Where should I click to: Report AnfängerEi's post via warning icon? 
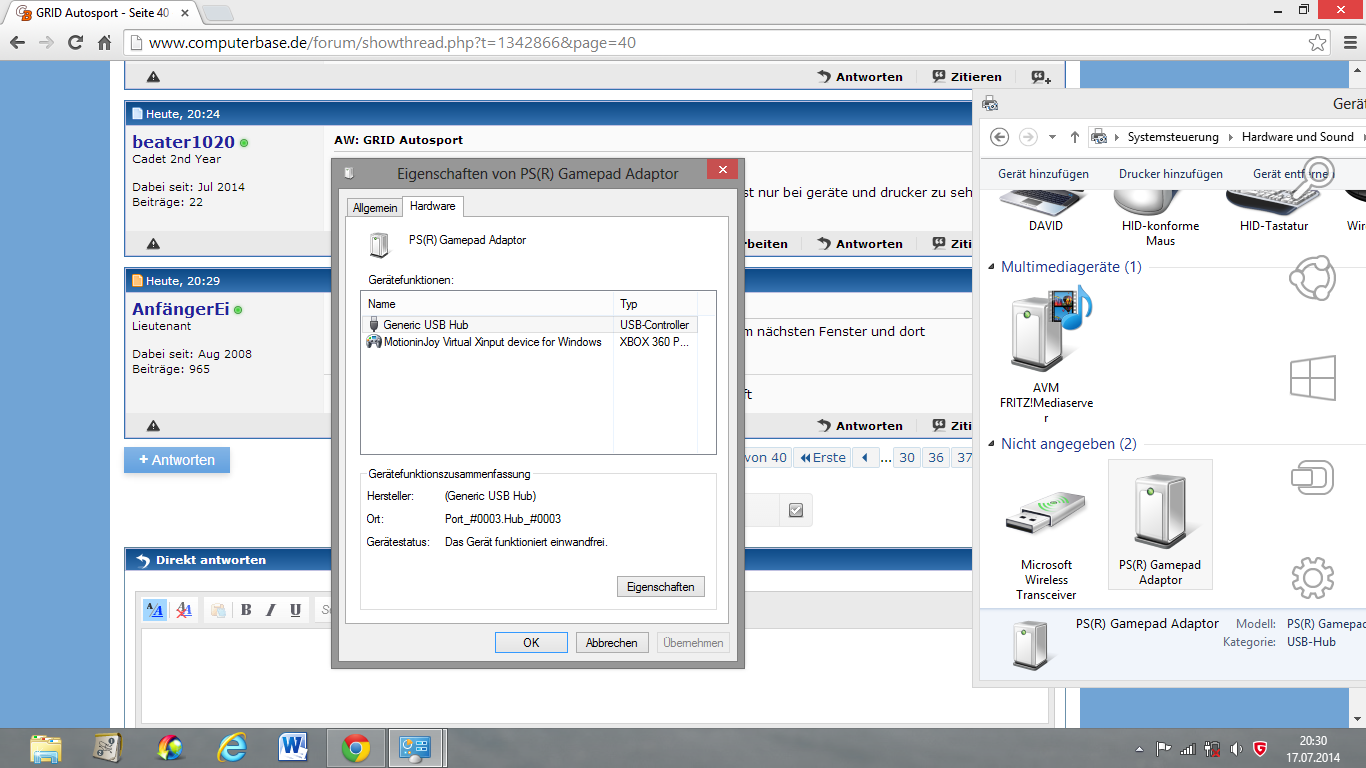coord(153,426)
